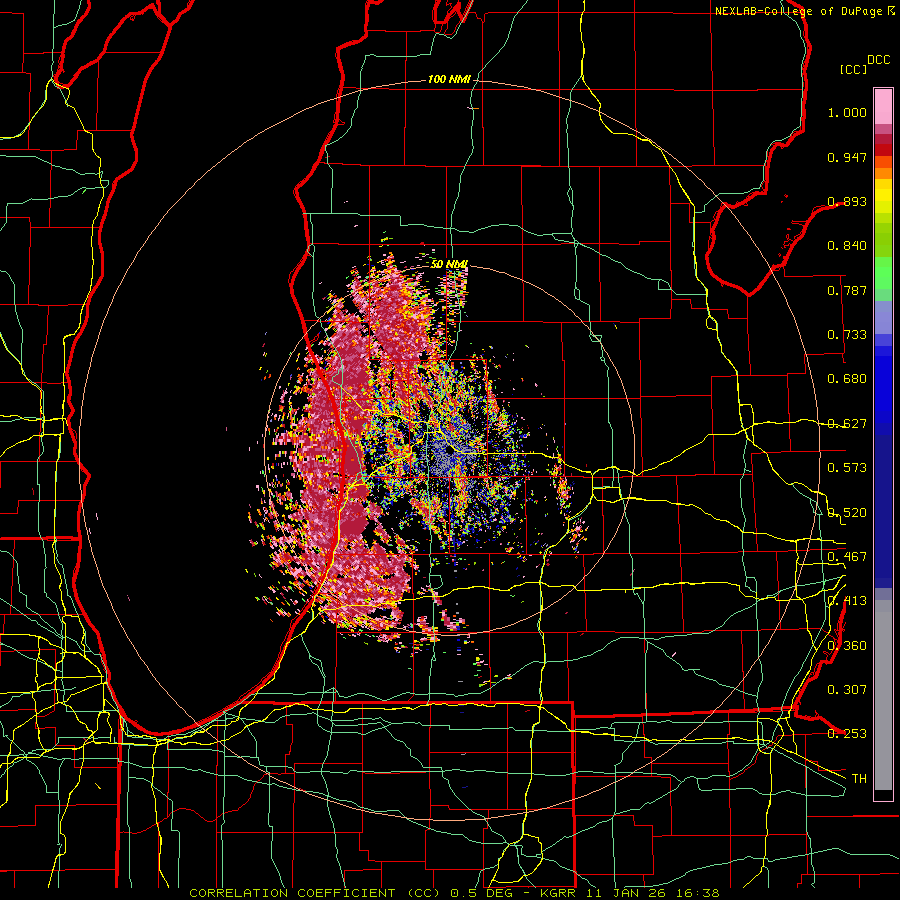Click the radar site center point
Image resolution: width=900 pixels, height=900 pixels.
coord(450,451)
